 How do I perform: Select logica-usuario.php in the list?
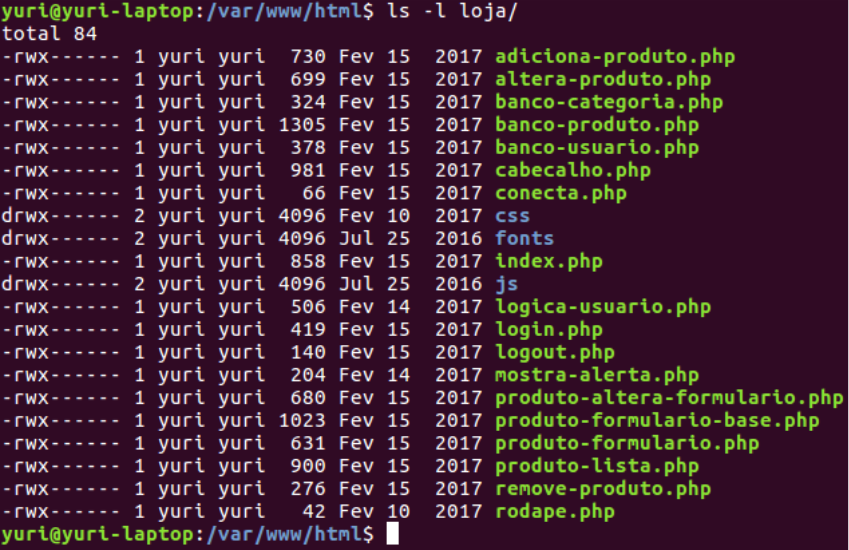[602, 307]
